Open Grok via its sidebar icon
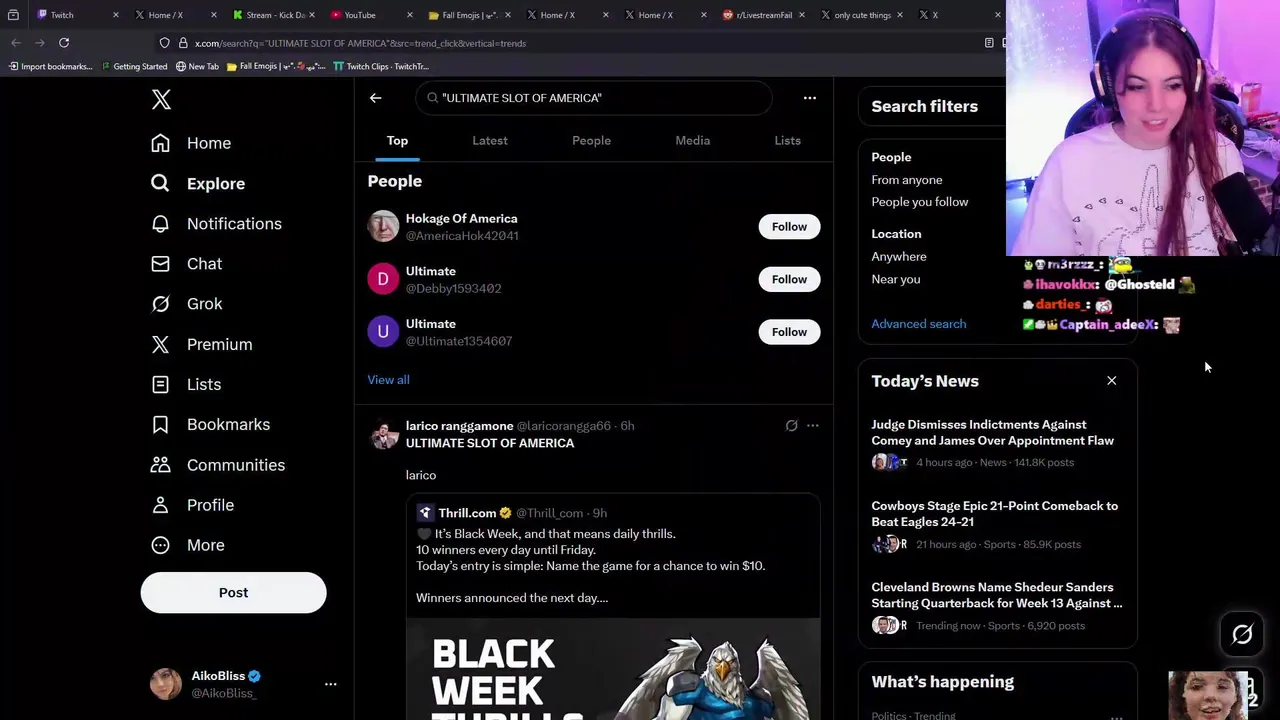Viewport: 1280px width, 720px height. coord(160,304)
